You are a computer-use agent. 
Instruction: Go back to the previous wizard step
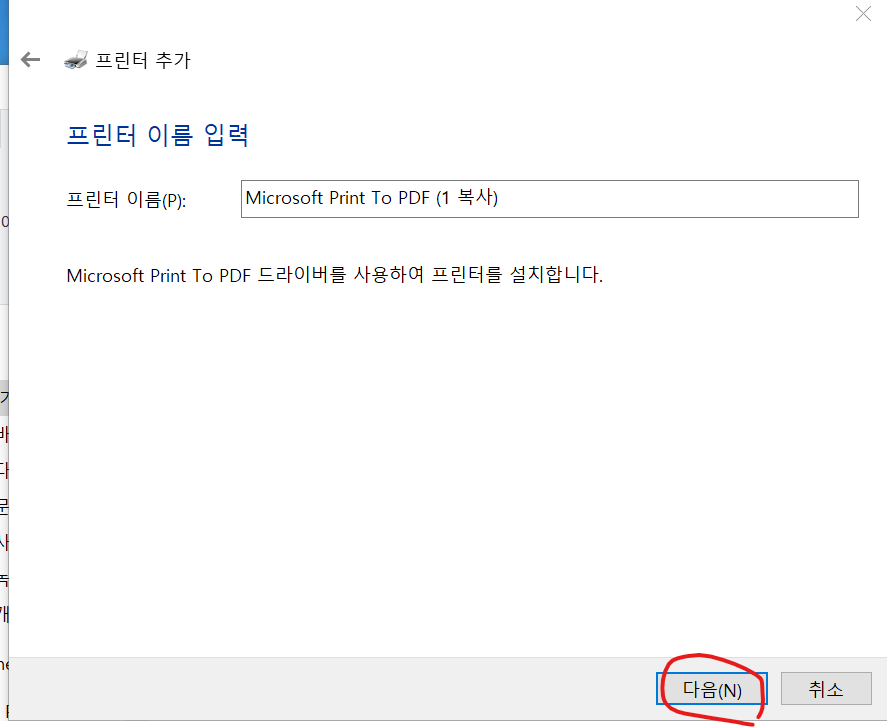coord(30,60)
